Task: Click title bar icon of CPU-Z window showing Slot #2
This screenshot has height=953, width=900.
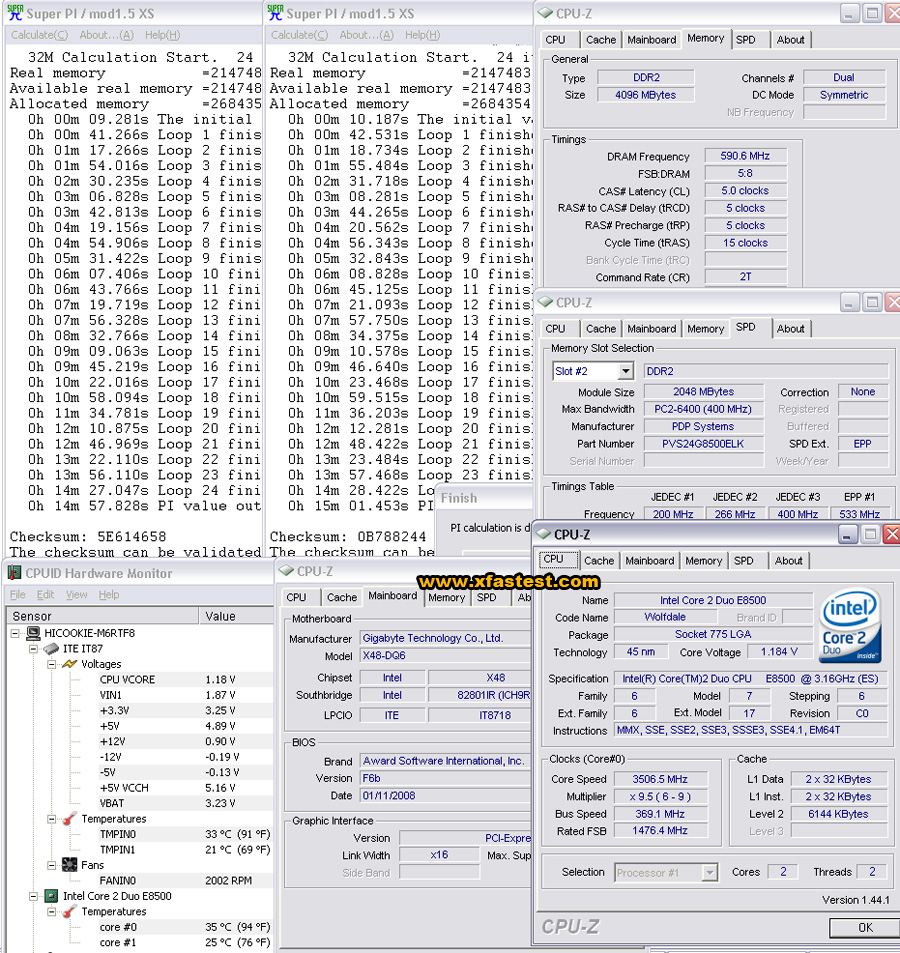Action: (x=545, y=302)
